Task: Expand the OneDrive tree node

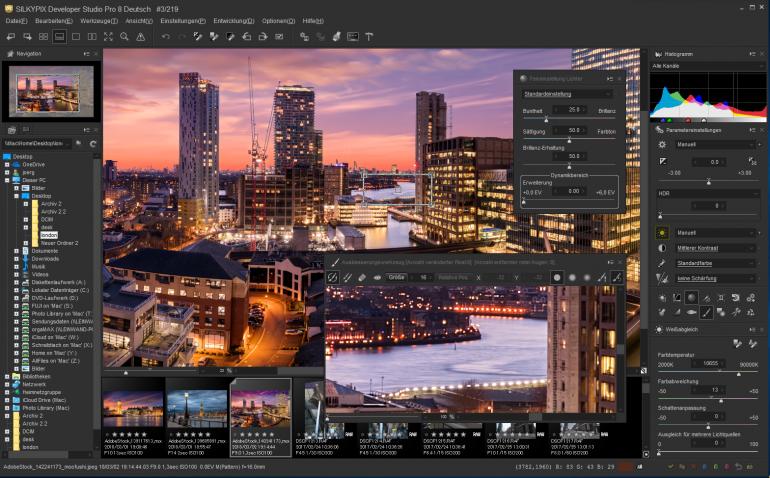Action: [x=7, y=165]
